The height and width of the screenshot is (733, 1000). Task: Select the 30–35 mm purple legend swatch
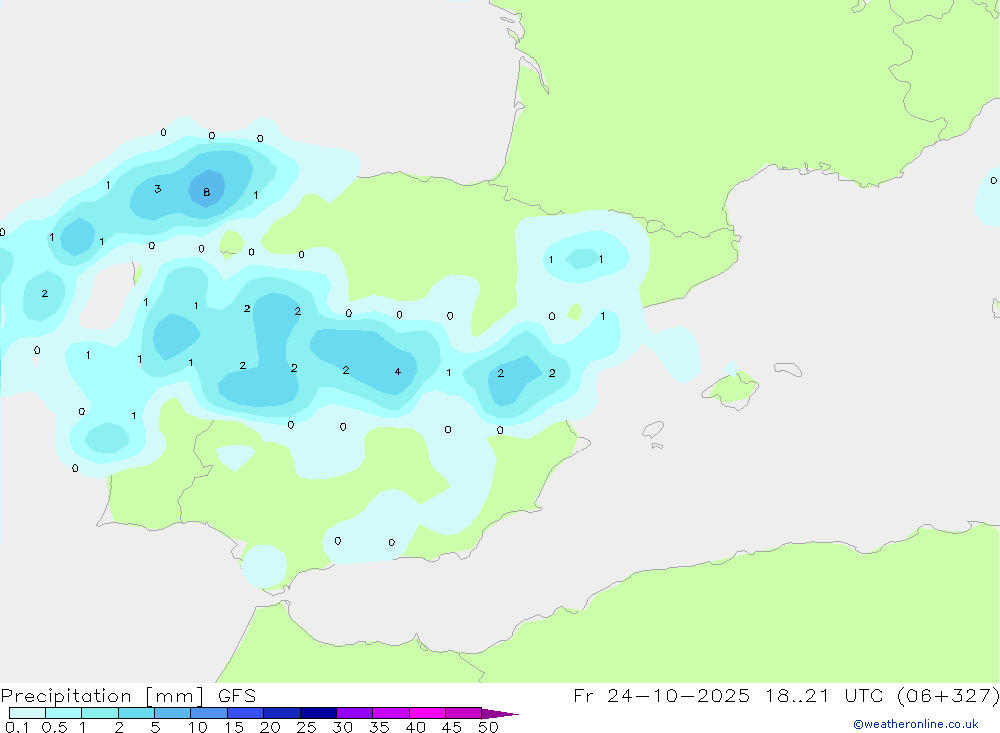[354, 713]
